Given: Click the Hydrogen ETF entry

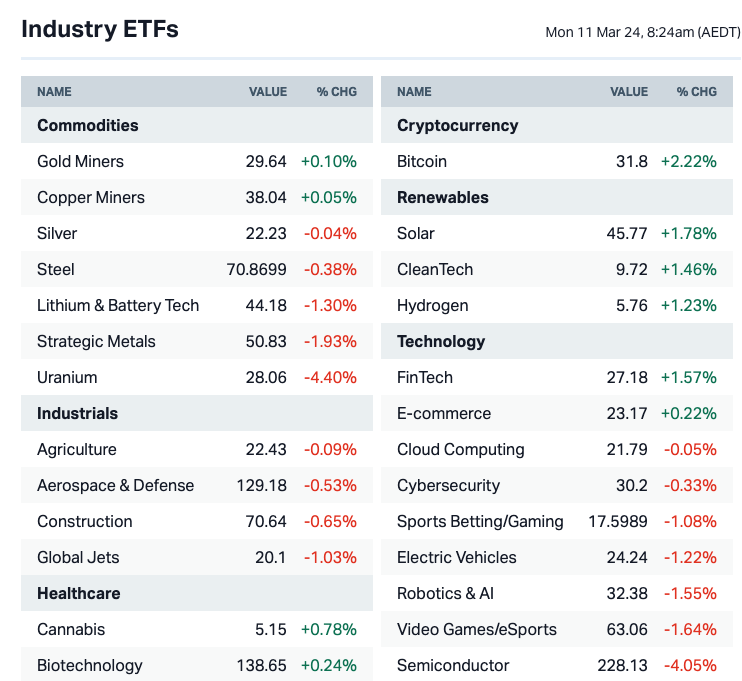Looking at the screenshot, I should tap(432, 305).
